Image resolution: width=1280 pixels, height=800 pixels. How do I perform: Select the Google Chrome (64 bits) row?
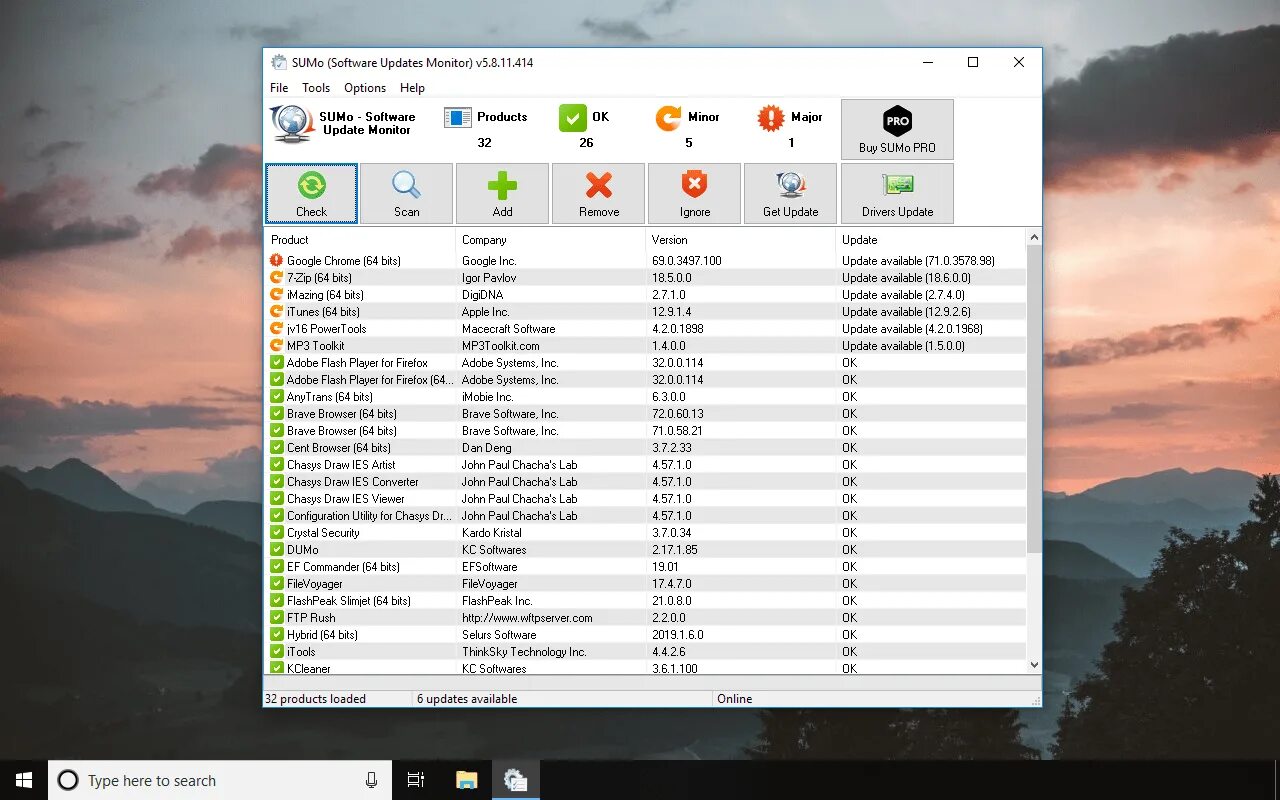pyautogui.click(x=645, y=261)
